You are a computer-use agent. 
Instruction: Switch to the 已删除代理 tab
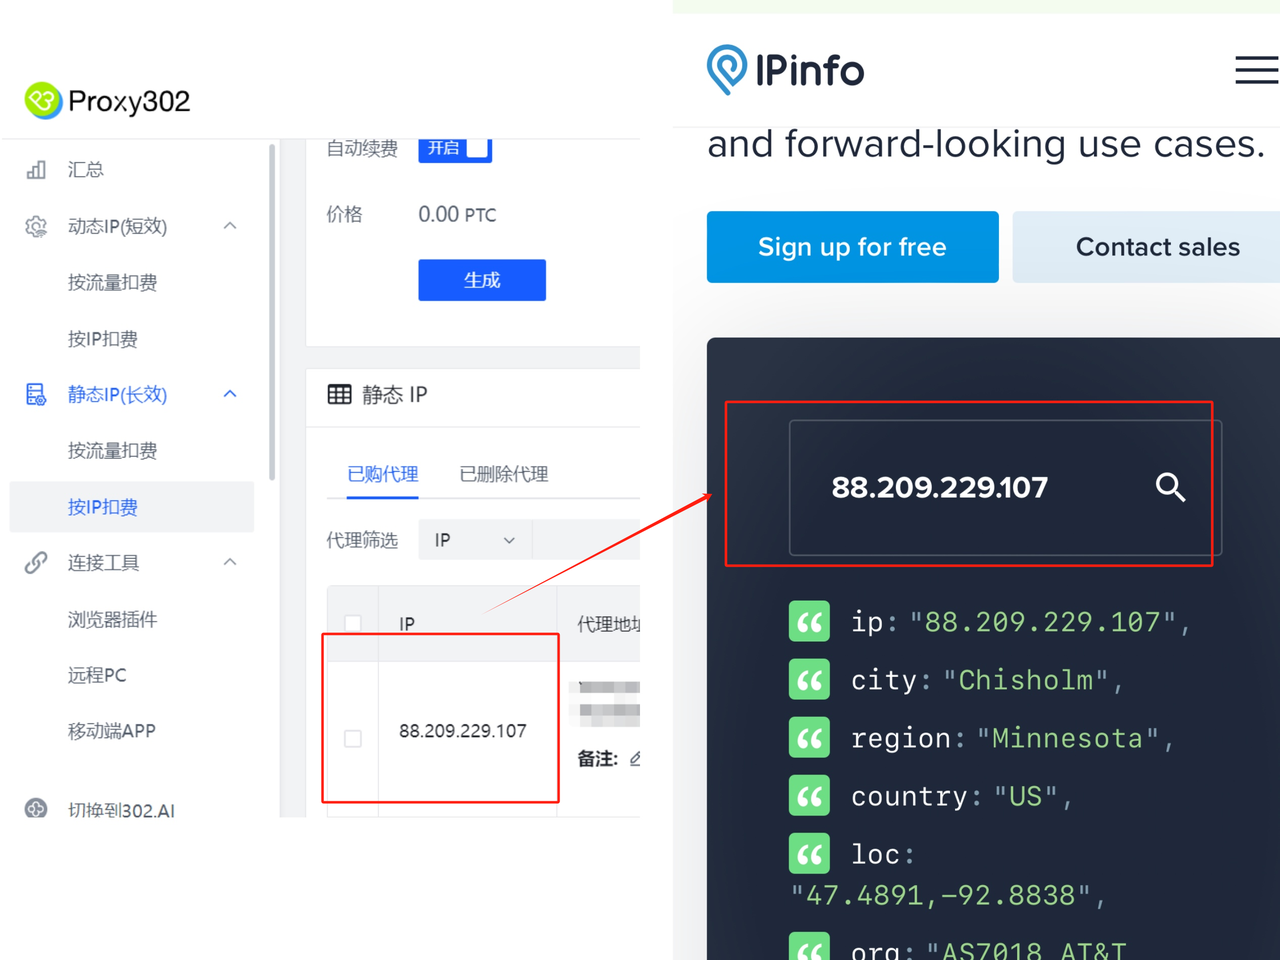click(x=503, y=474)
